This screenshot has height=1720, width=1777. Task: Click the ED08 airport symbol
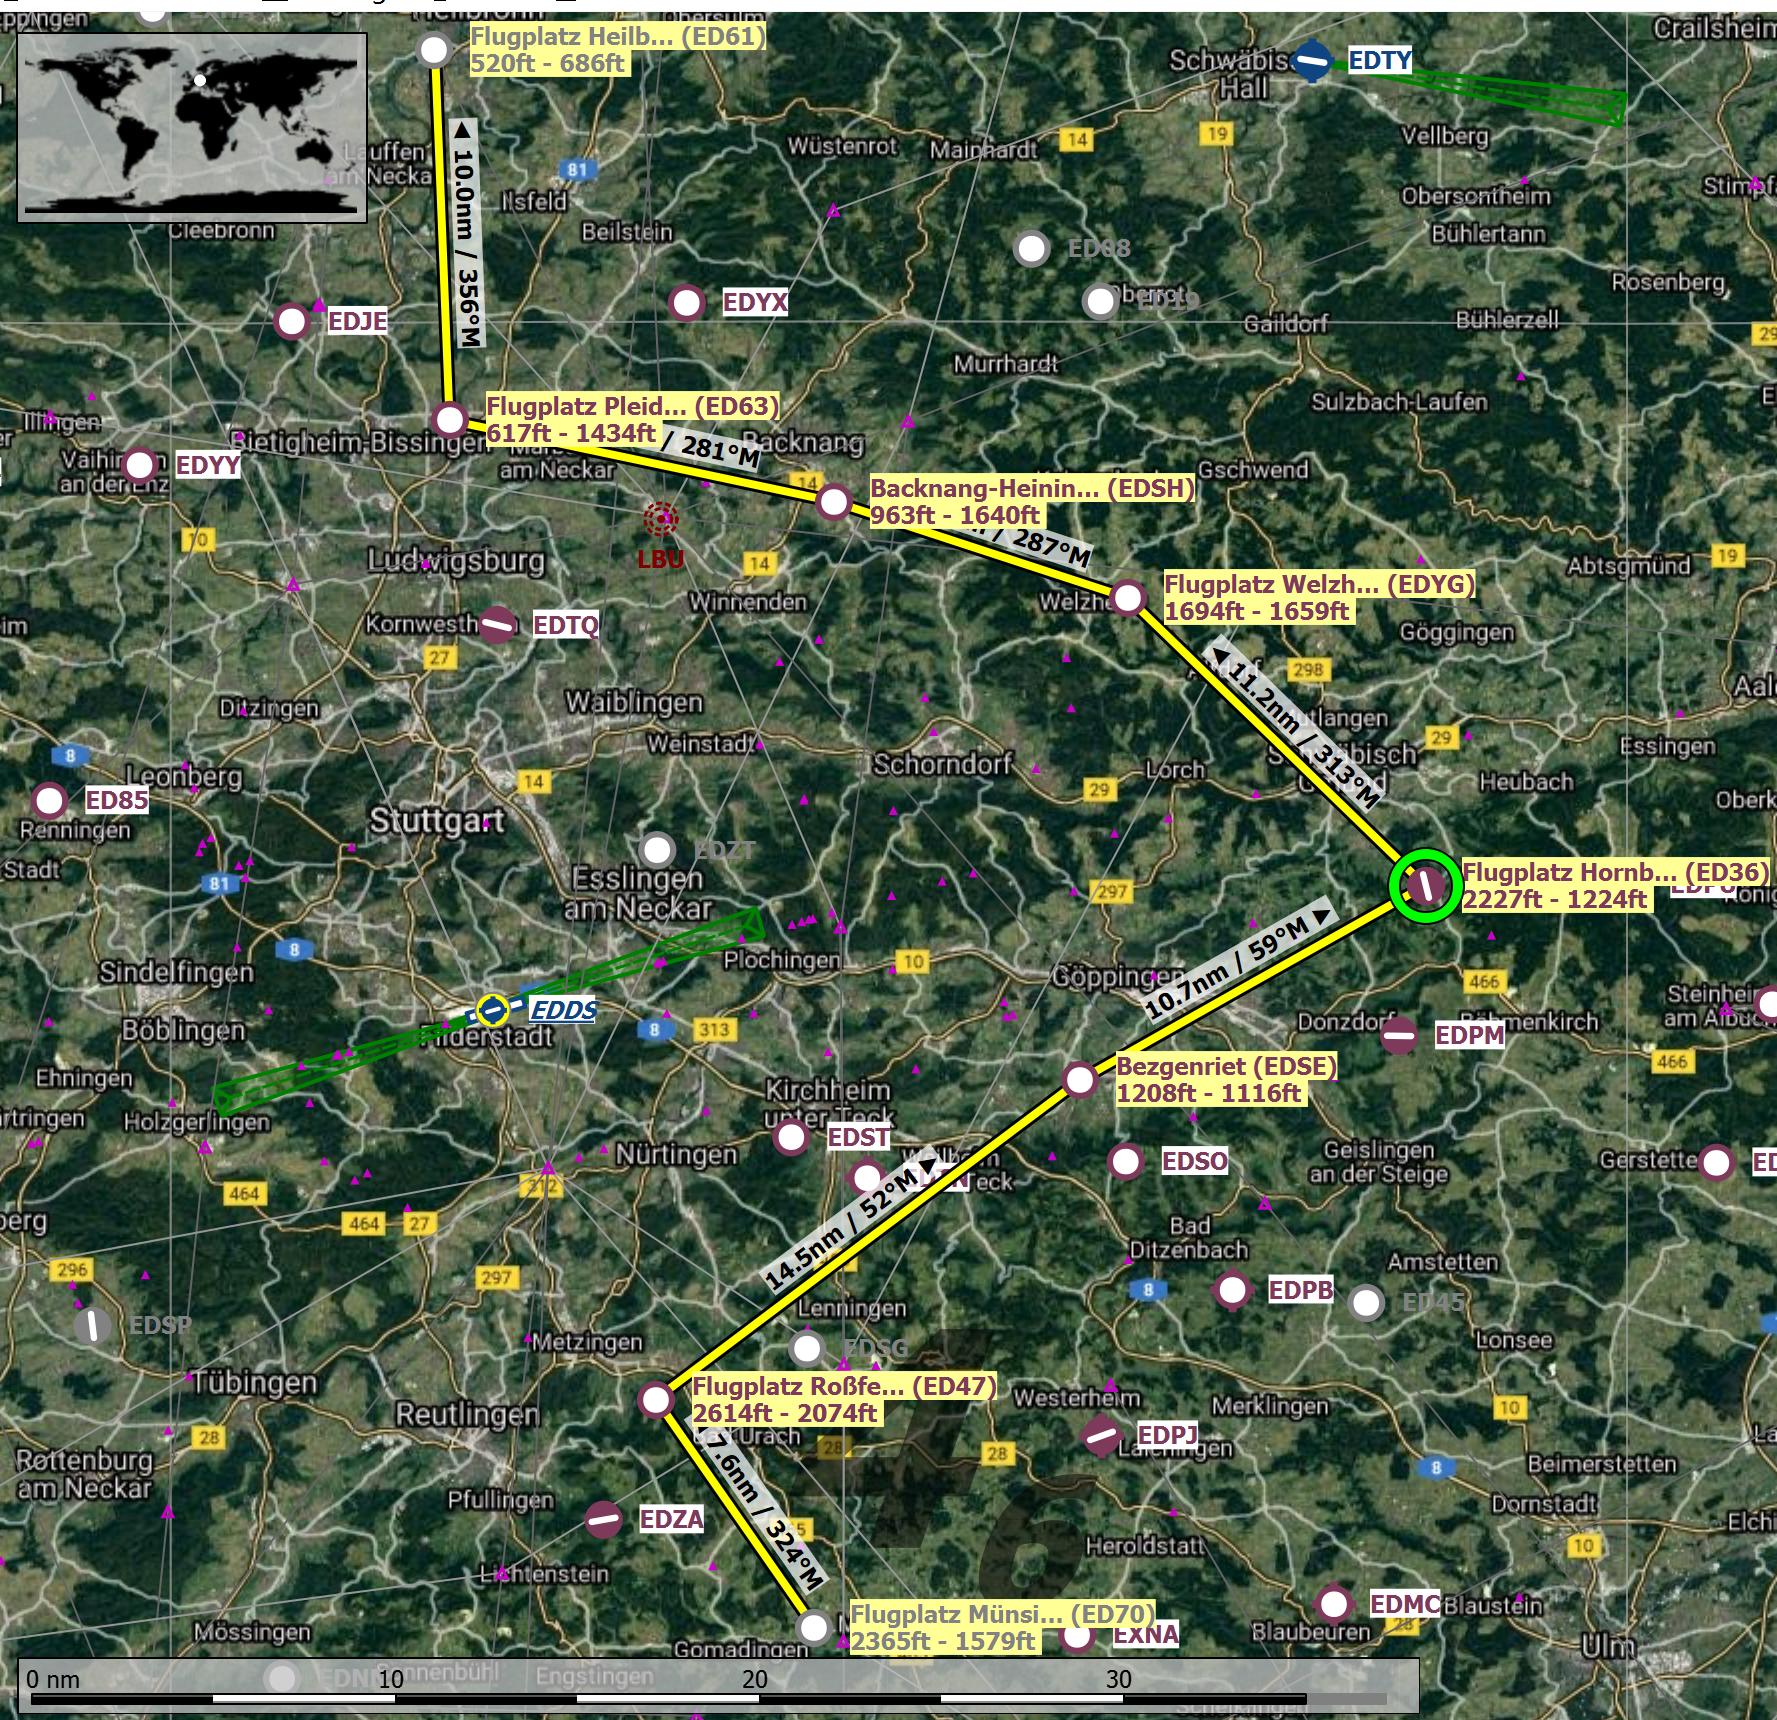coord(1032,248)
